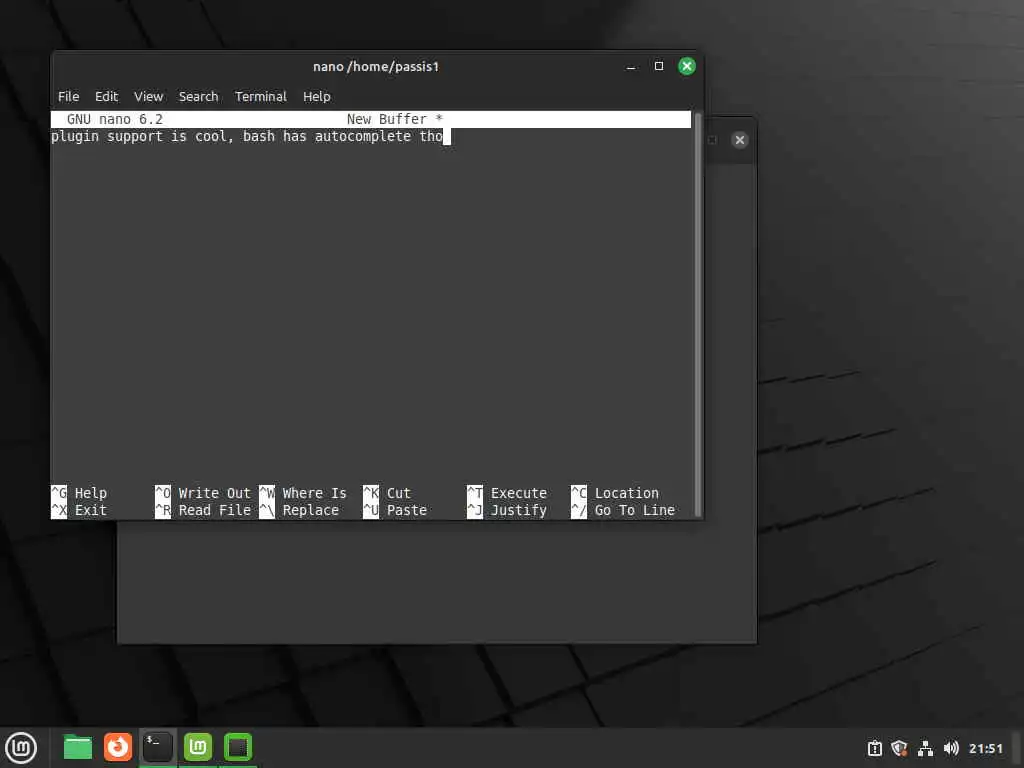Launch Firefox from the panel
Image resolution: width=1024 pixels, height=768 pixels.
tap(118, 747)
